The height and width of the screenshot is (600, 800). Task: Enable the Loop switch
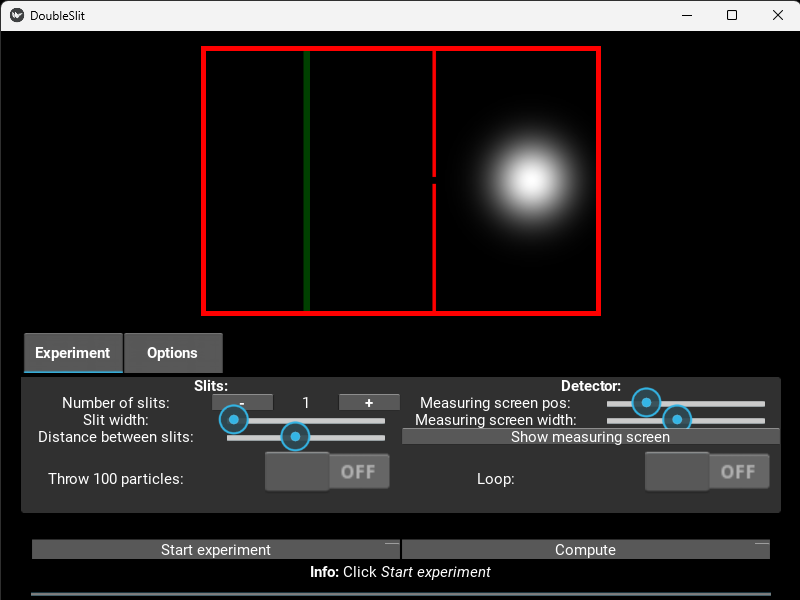point(707,472)
